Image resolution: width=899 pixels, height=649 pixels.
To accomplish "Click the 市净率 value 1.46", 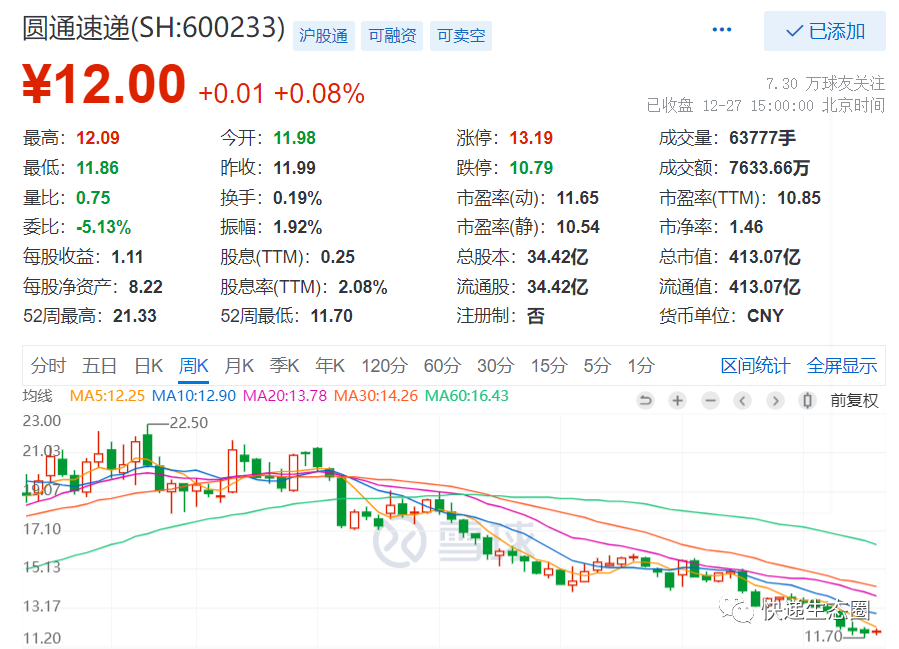I will coord(746,227).
